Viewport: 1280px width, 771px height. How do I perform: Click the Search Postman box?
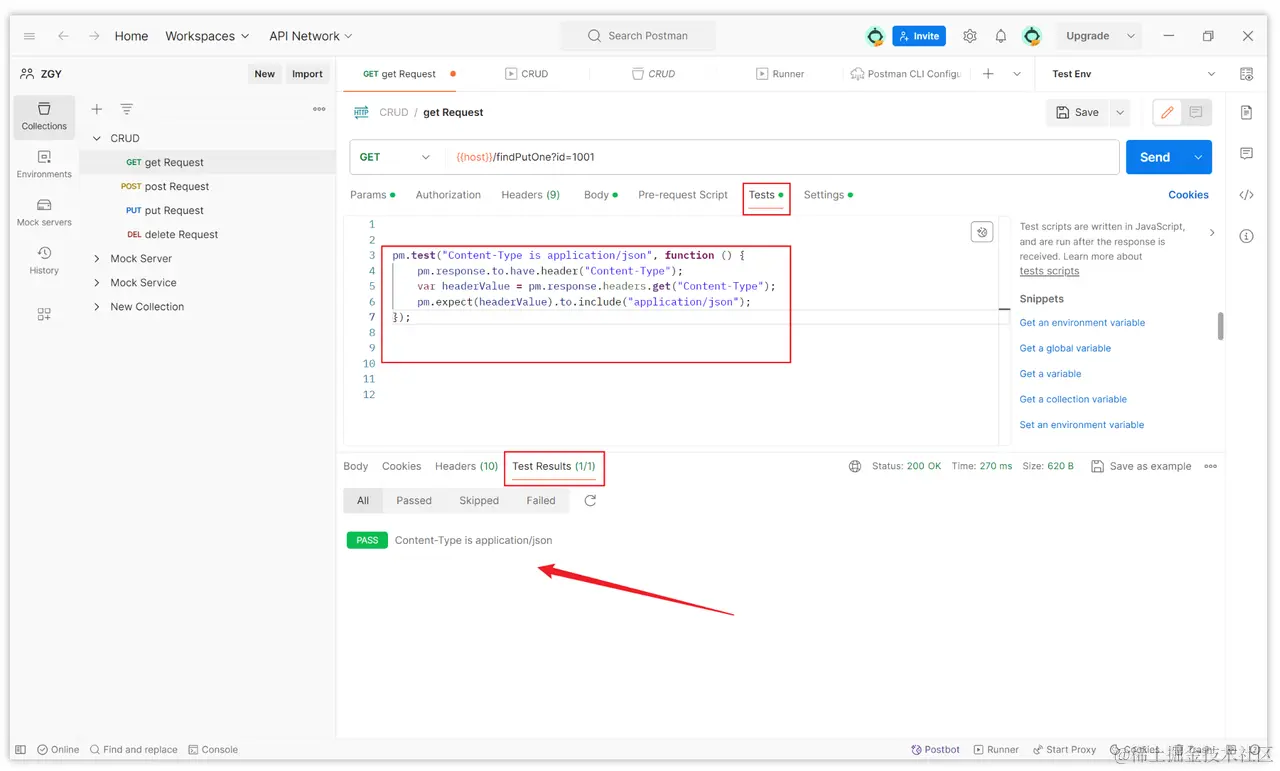click(638, 36)
